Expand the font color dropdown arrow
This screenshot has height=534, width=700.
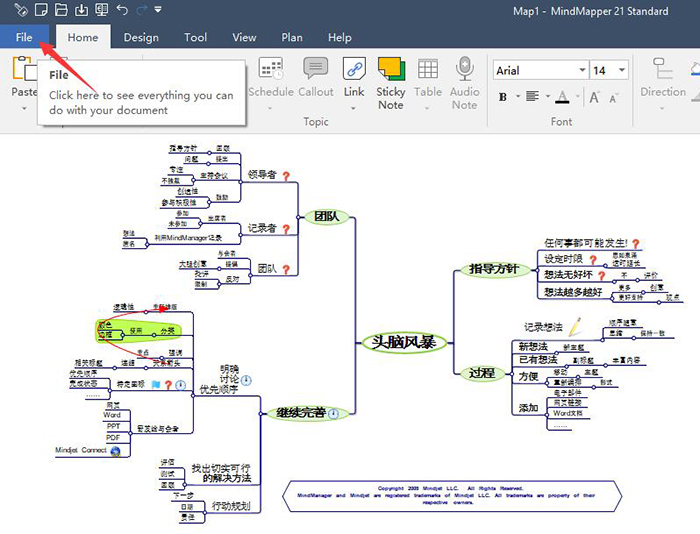578,96
